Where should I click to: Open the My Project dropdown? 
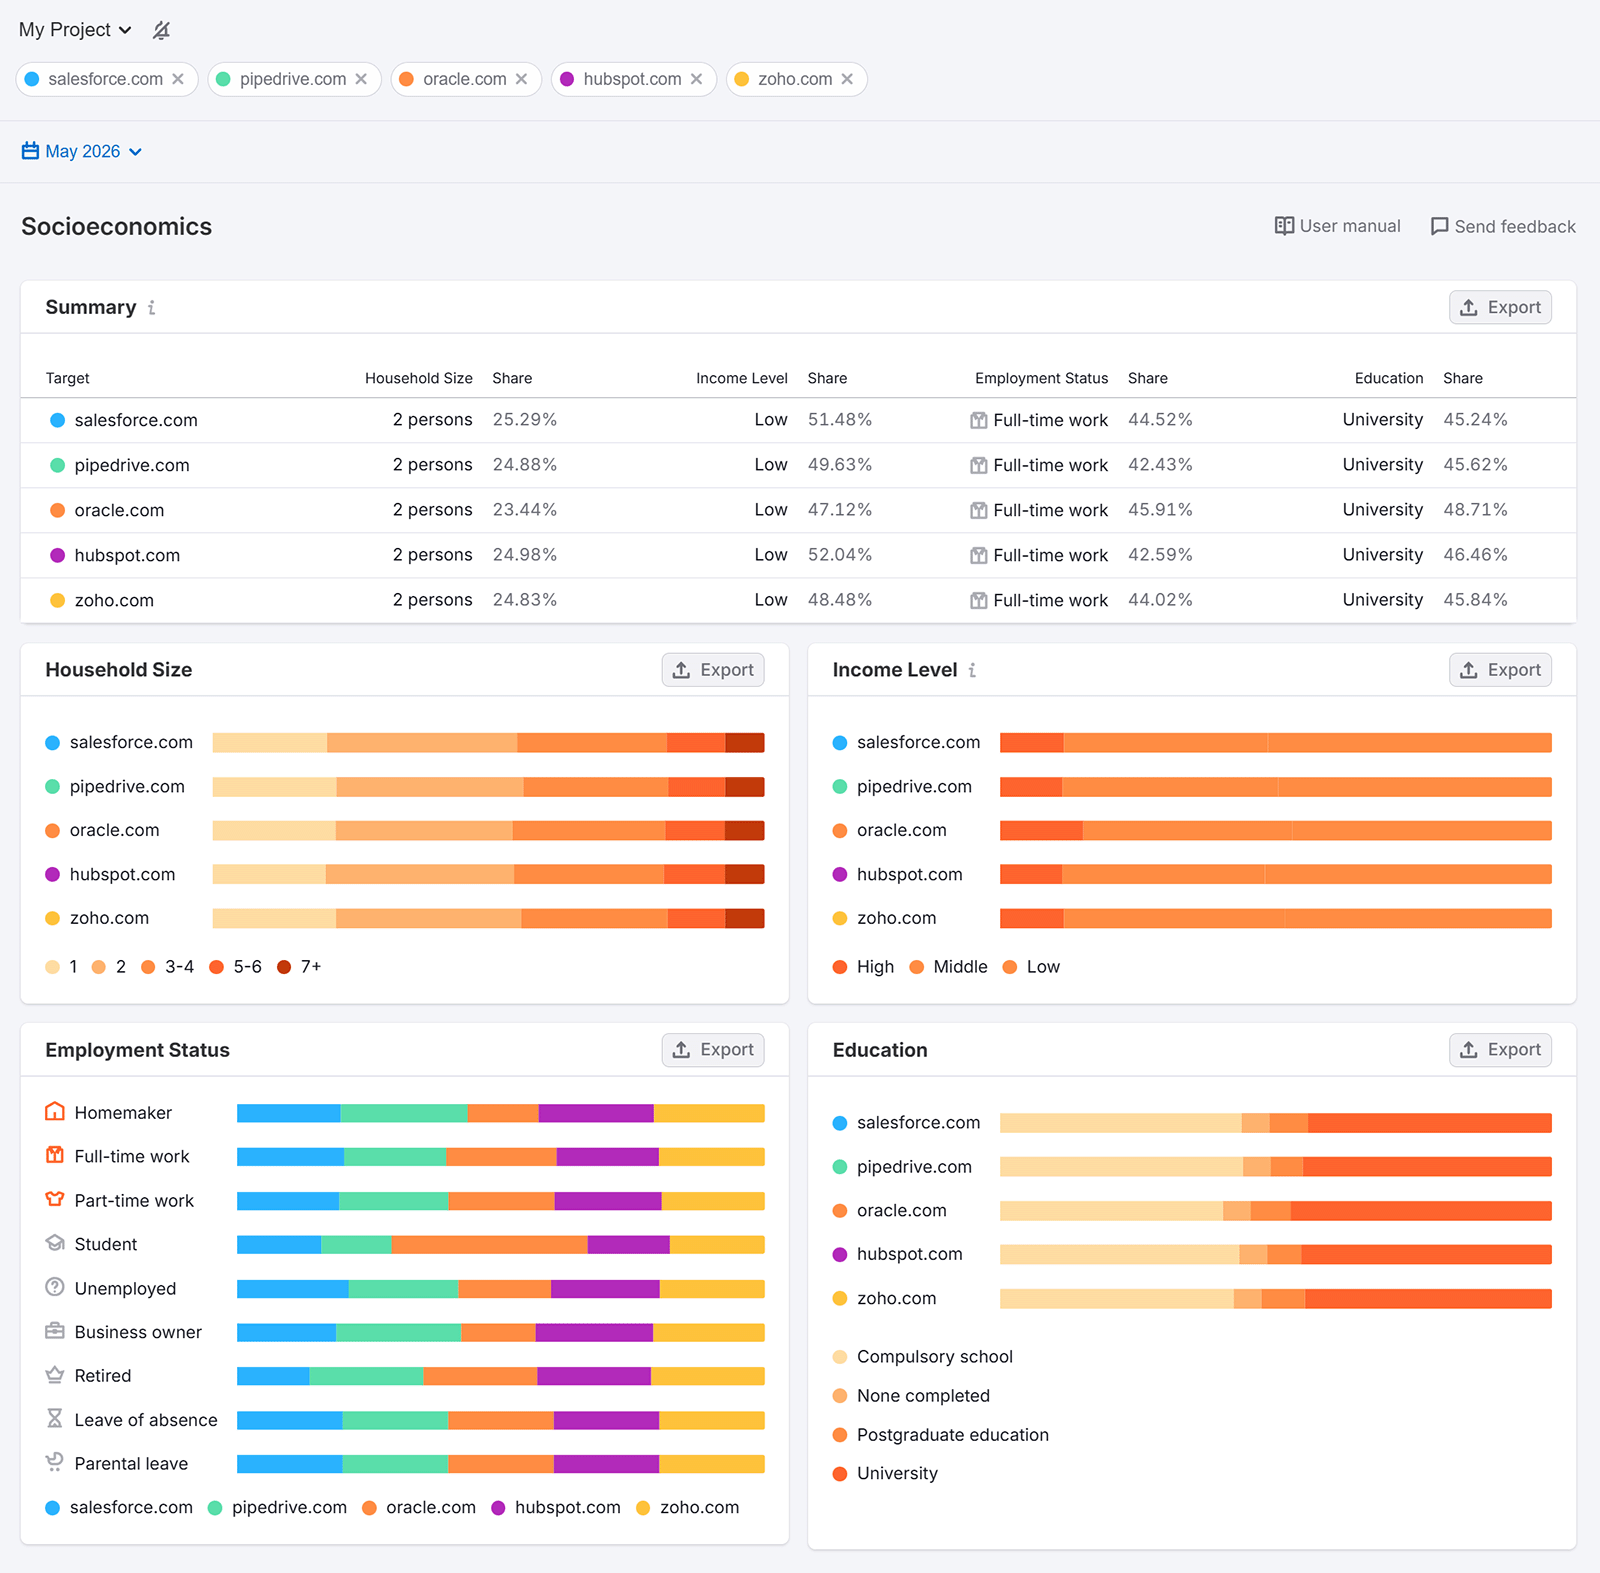(x=75, y=30)
